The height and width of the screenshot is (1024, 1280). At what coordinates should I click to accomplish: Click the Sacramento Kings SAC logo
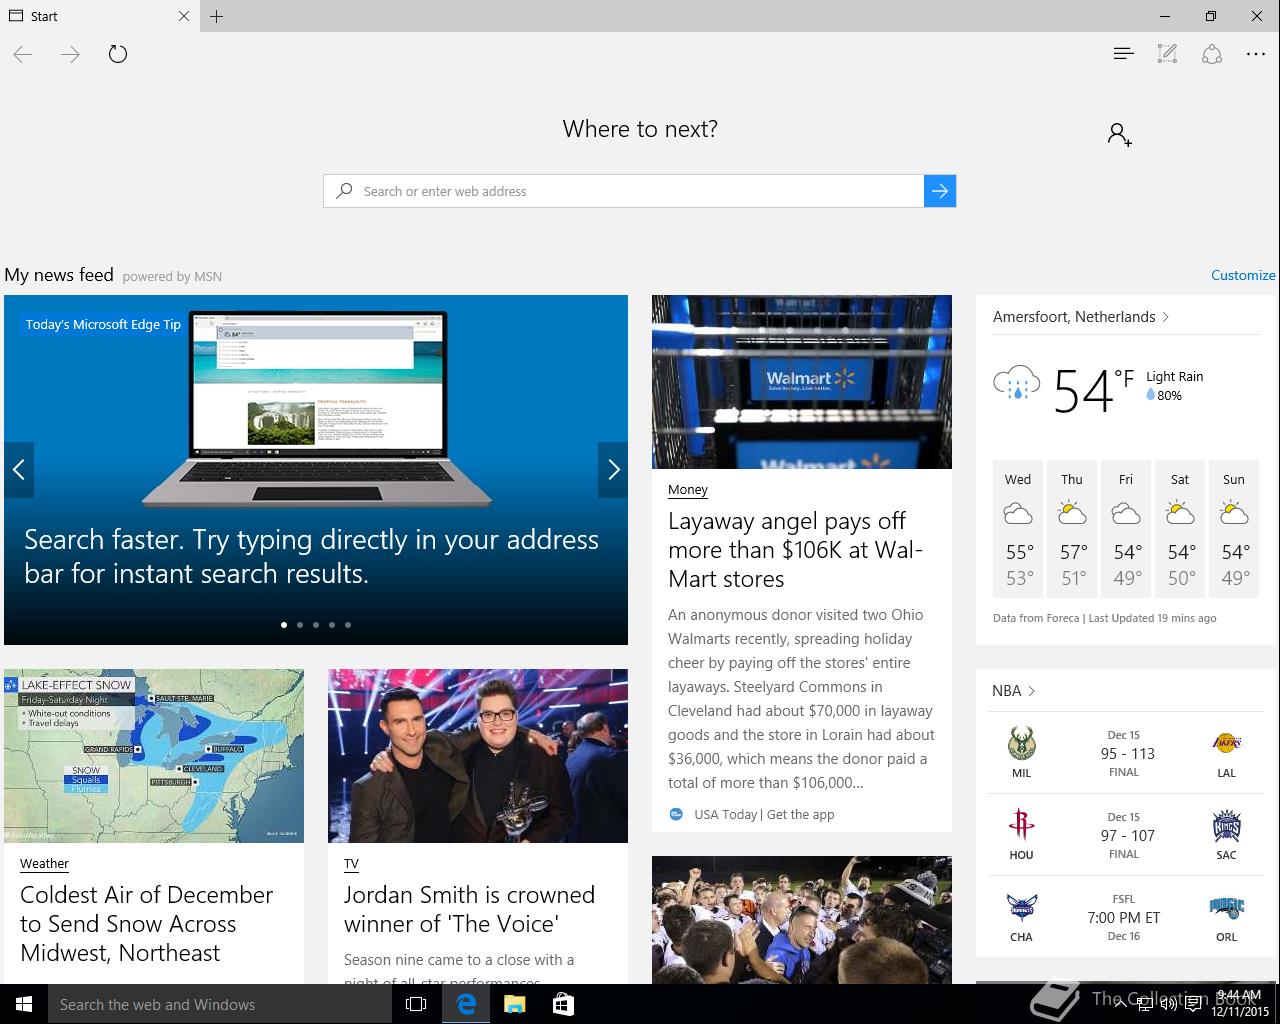[x=1226, y=826]
